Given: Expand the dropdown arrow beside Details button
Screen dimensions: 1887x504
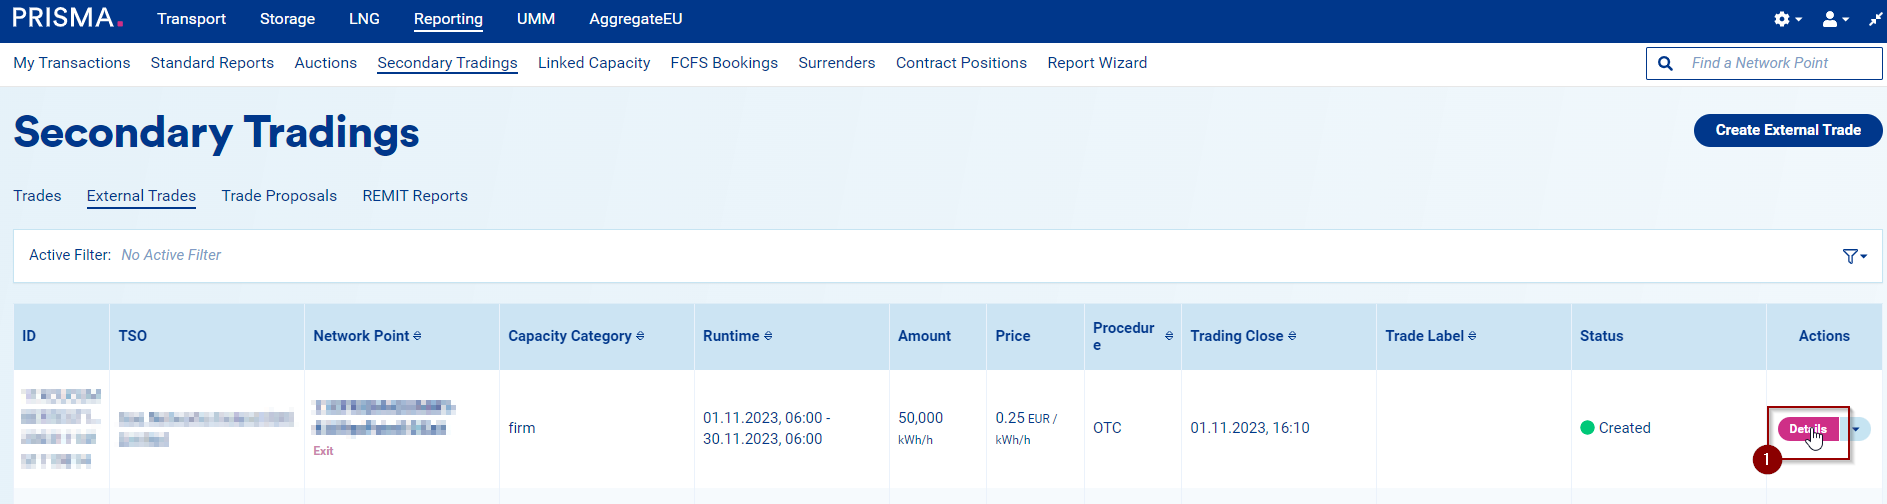Looking at the screenshot, I should pyautogui.click(x=1857, y=429).
